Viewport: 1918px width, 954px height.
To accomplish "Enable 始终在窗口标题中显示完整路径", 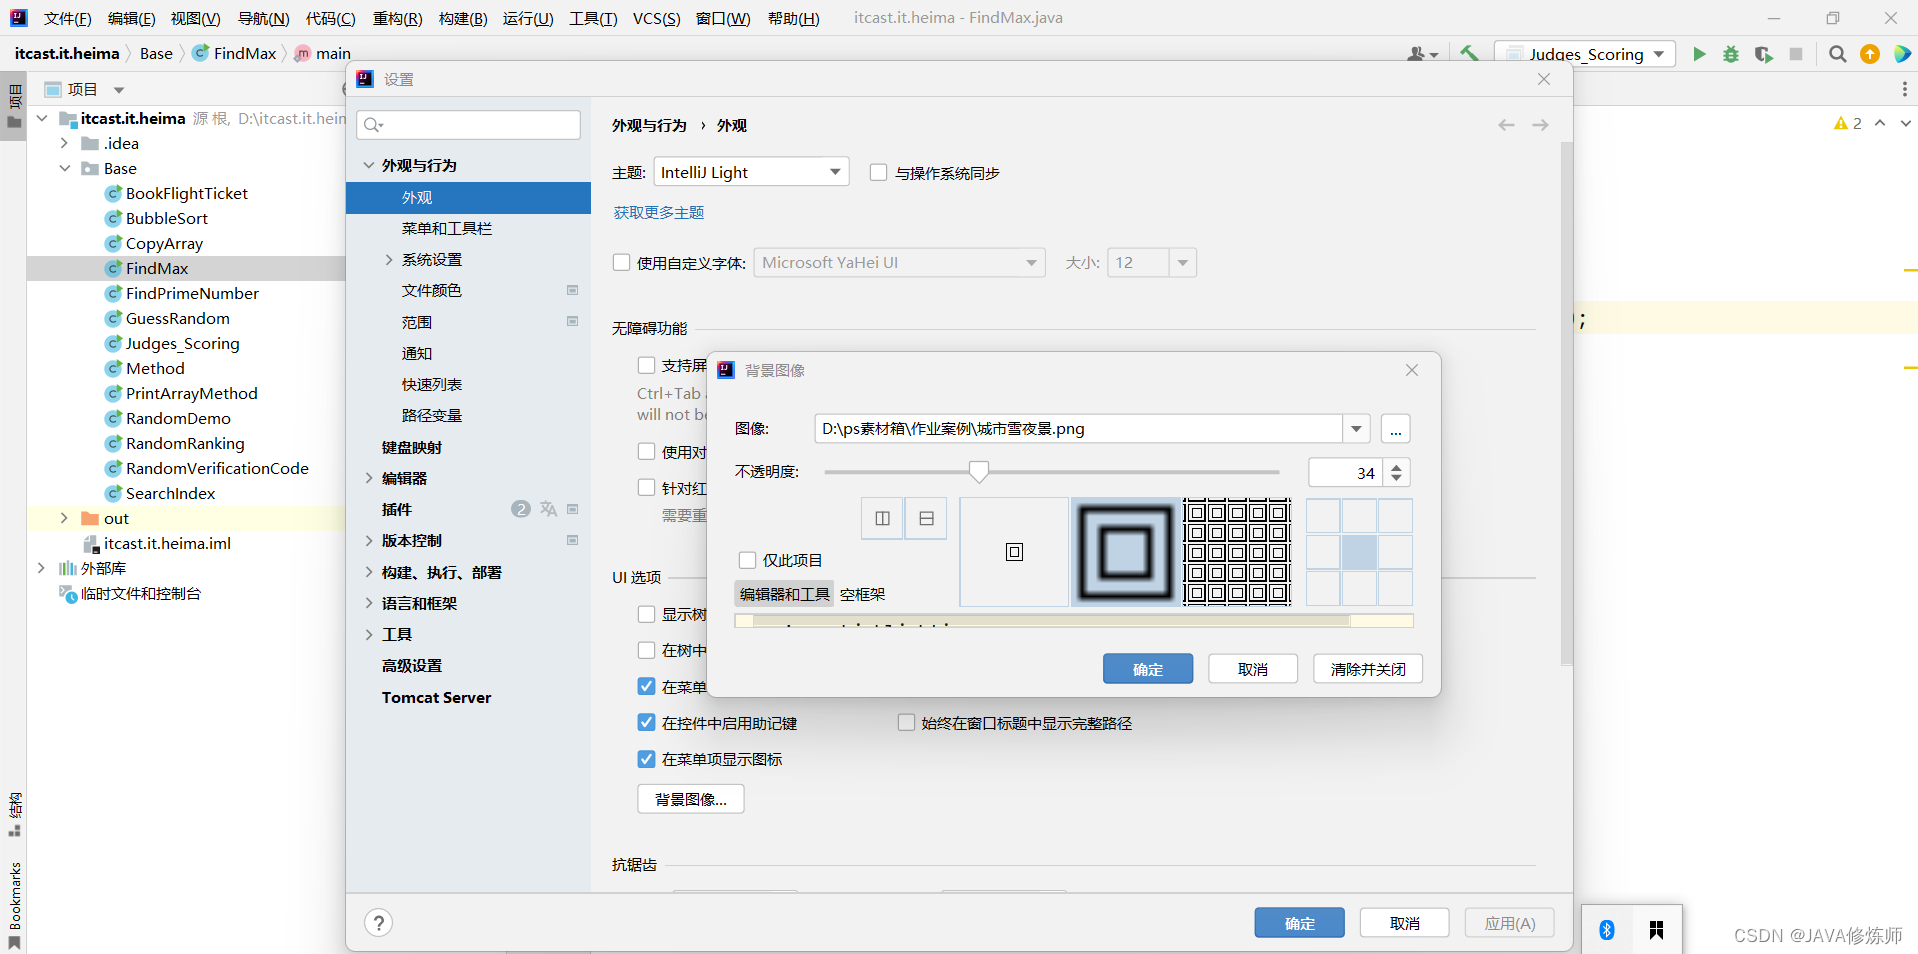I will coord(906,722).
